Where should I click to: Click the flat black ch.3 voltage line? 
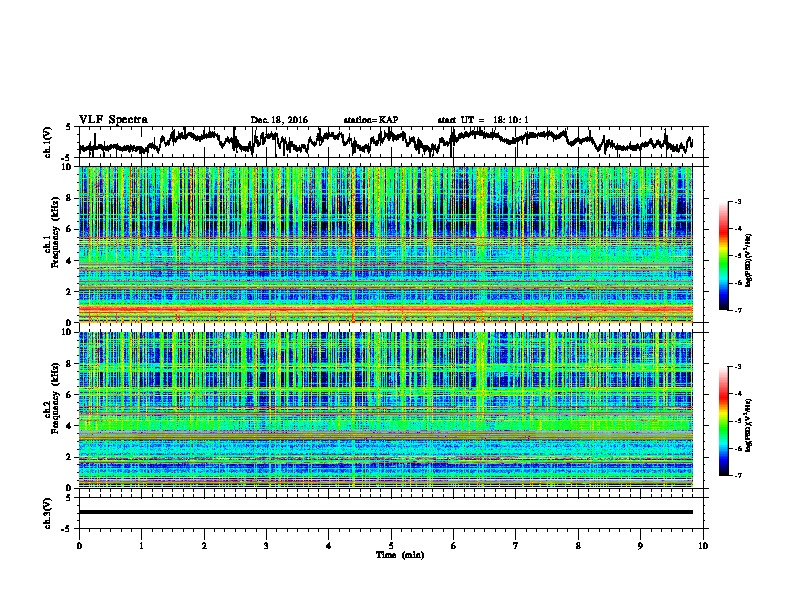click(x=385, y=512)
